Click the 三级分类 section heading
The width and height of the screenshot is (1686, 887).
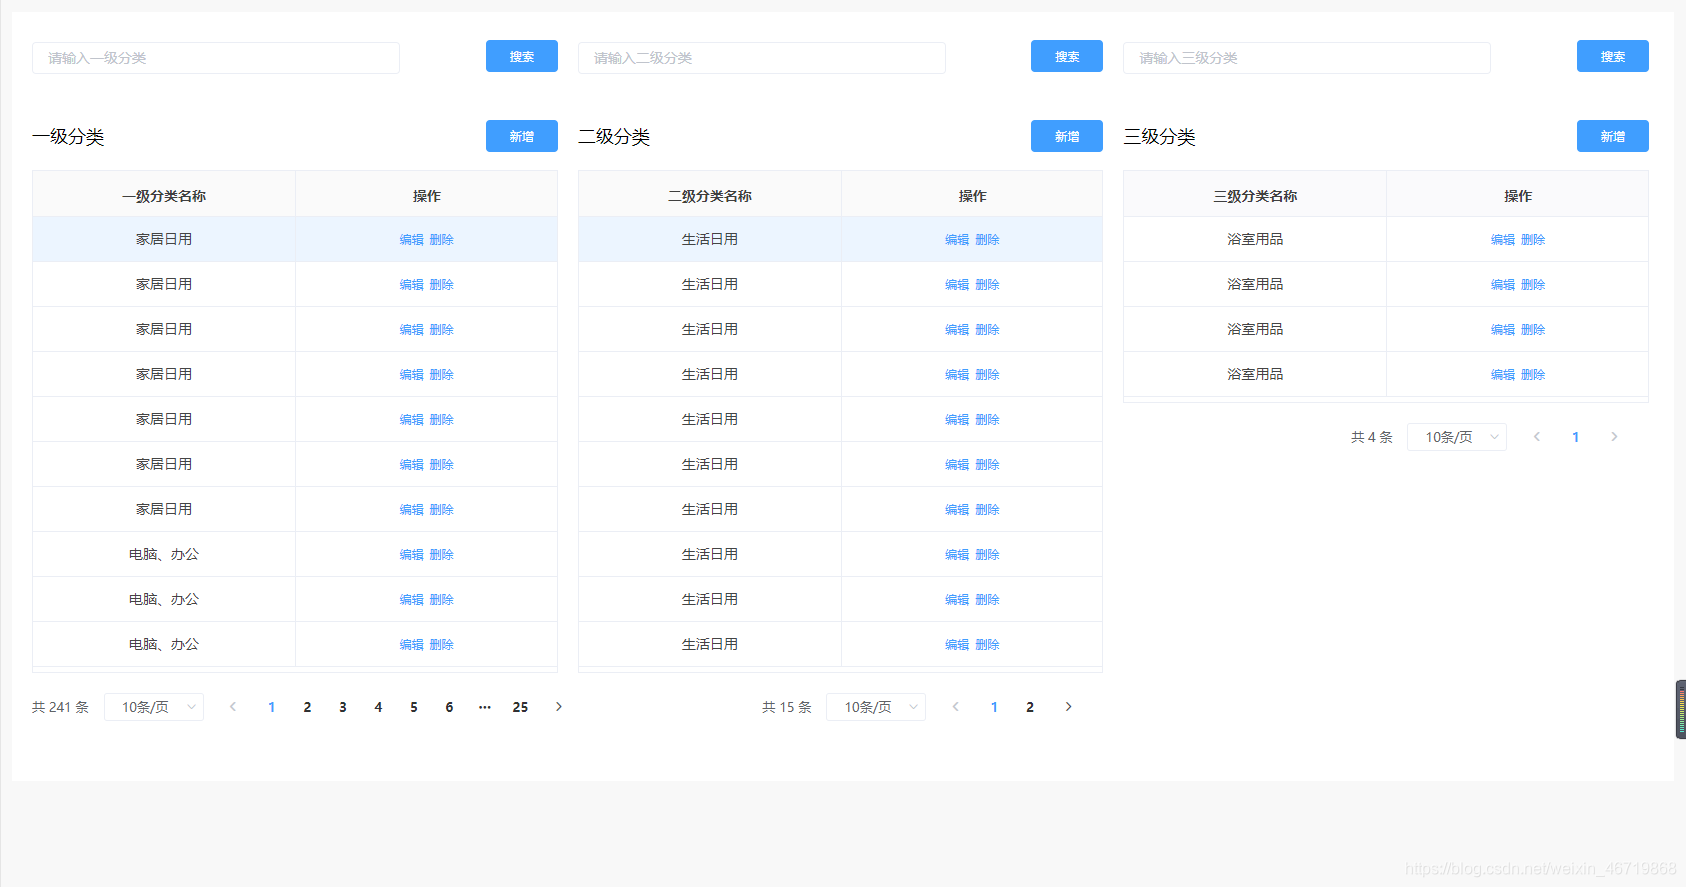coord(1159,137)
